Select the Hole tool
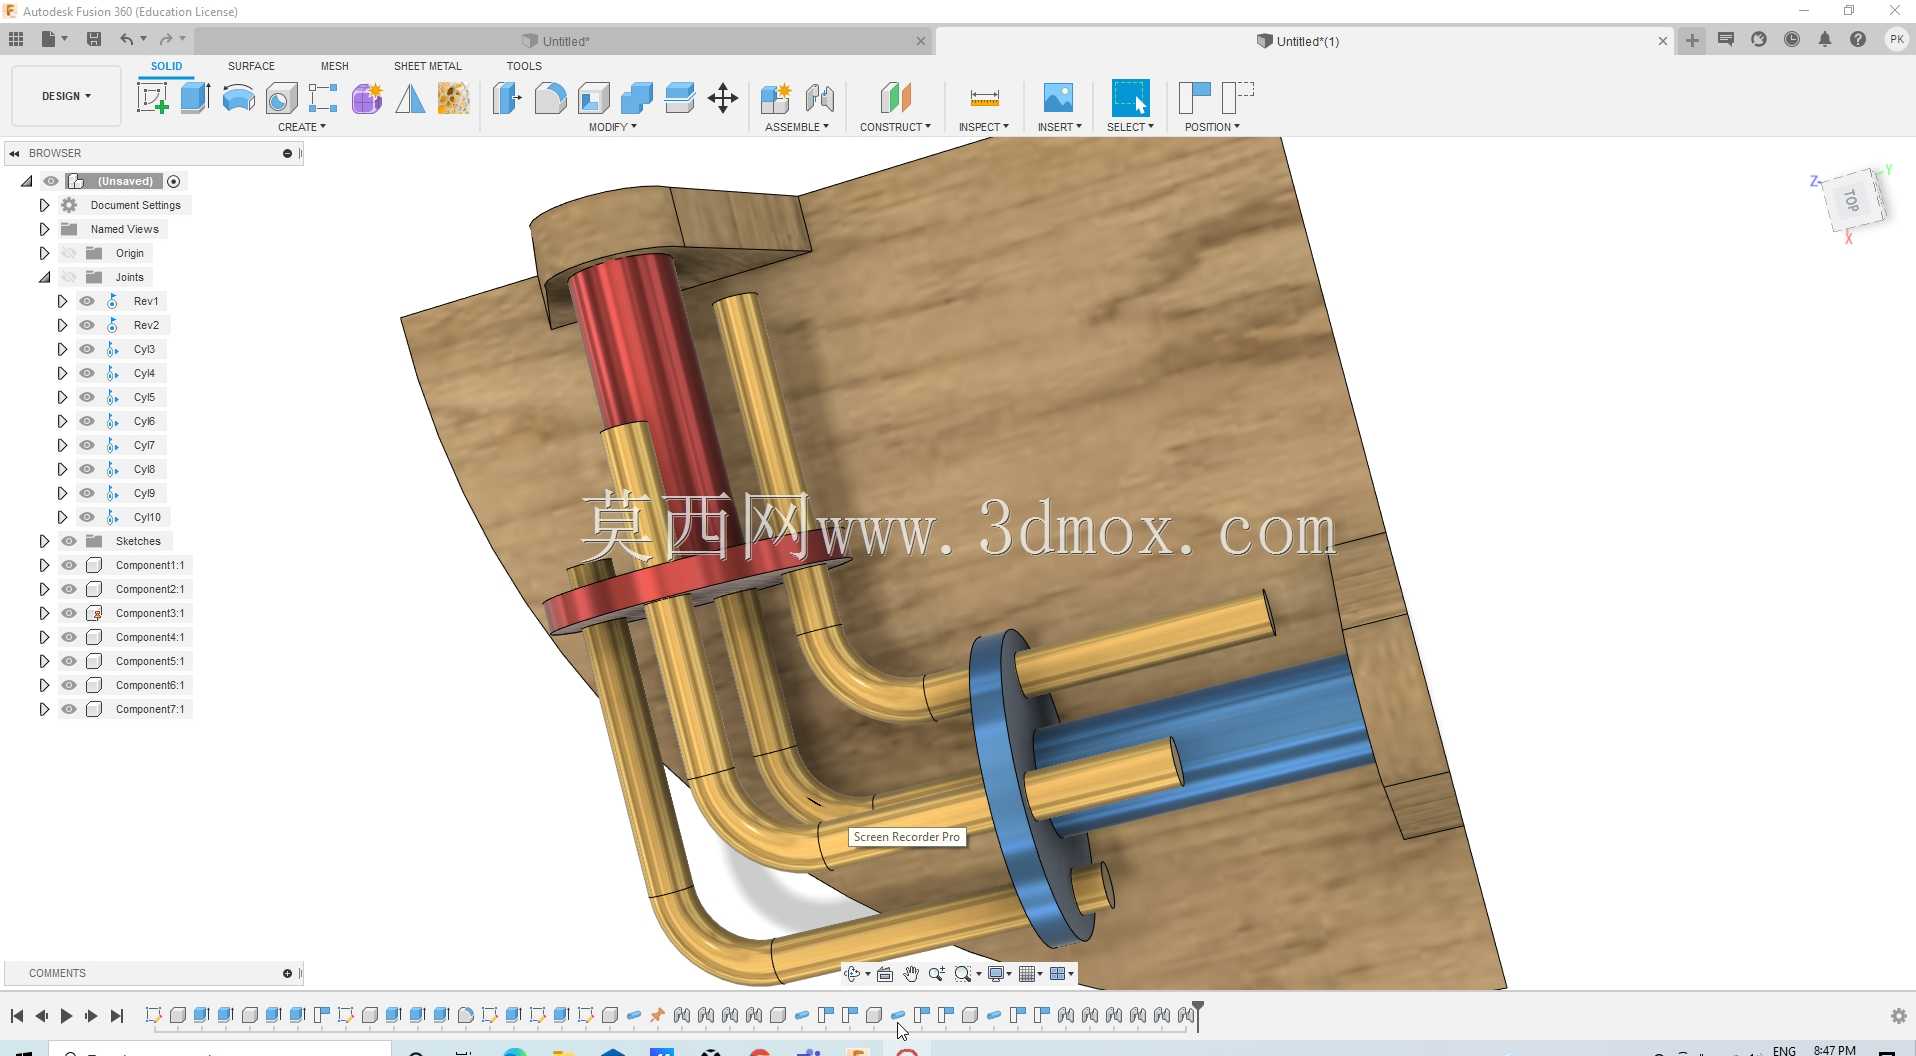Image resolution: width=1916 pixels, height=1056 pixels. 281,98
